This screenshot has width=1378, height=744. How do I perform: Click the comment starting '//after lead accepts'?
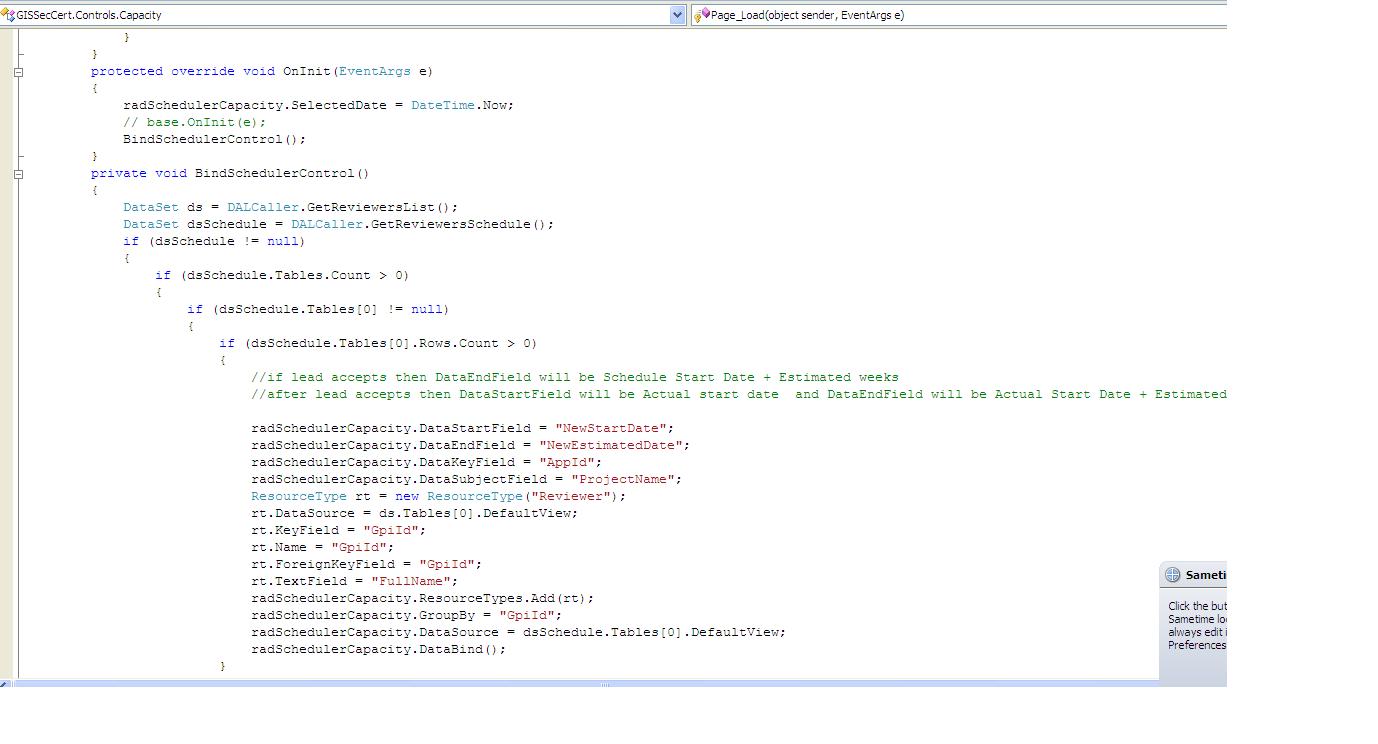738,394
